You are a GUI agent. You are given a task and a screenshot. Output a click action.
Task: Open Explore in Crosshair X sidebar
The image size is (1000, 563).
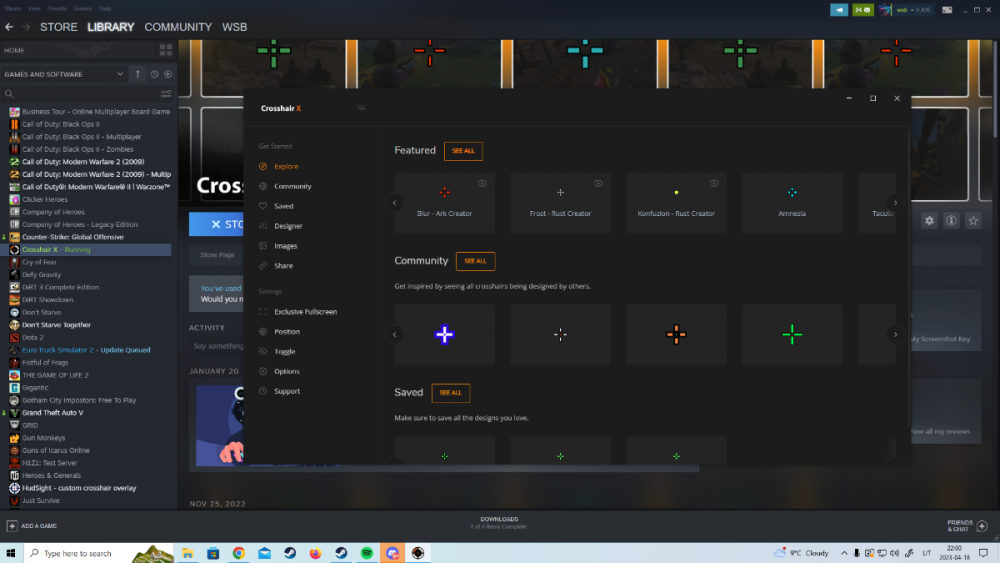286,166
